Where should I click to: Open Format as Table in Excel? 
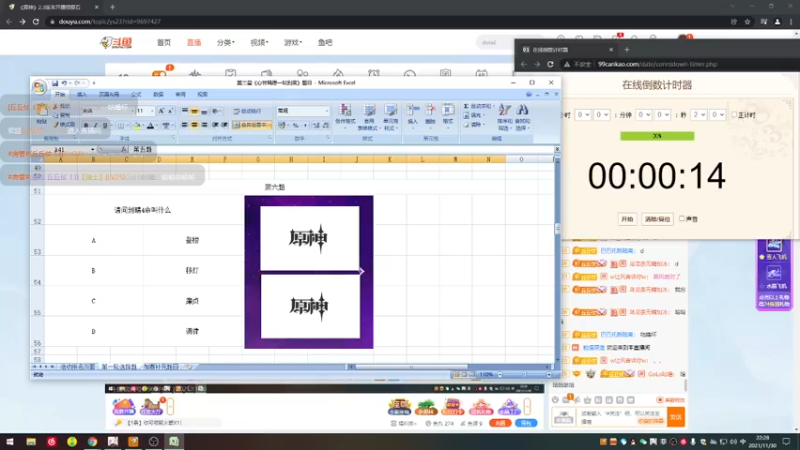[x=369, y=117]
